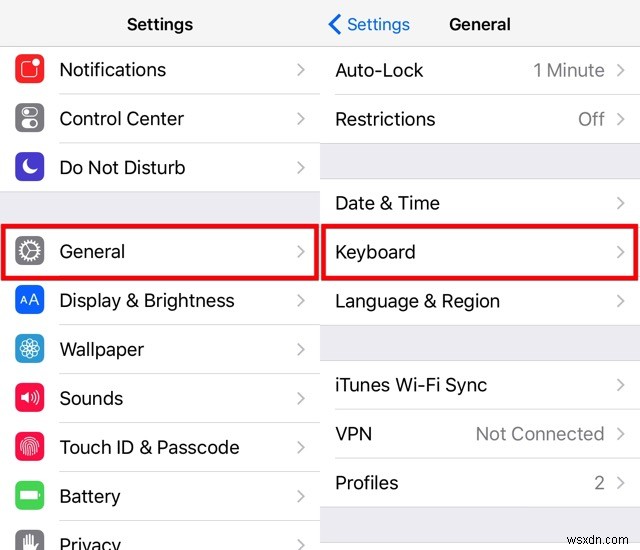Tap the Control Center toggles icon

30,119
